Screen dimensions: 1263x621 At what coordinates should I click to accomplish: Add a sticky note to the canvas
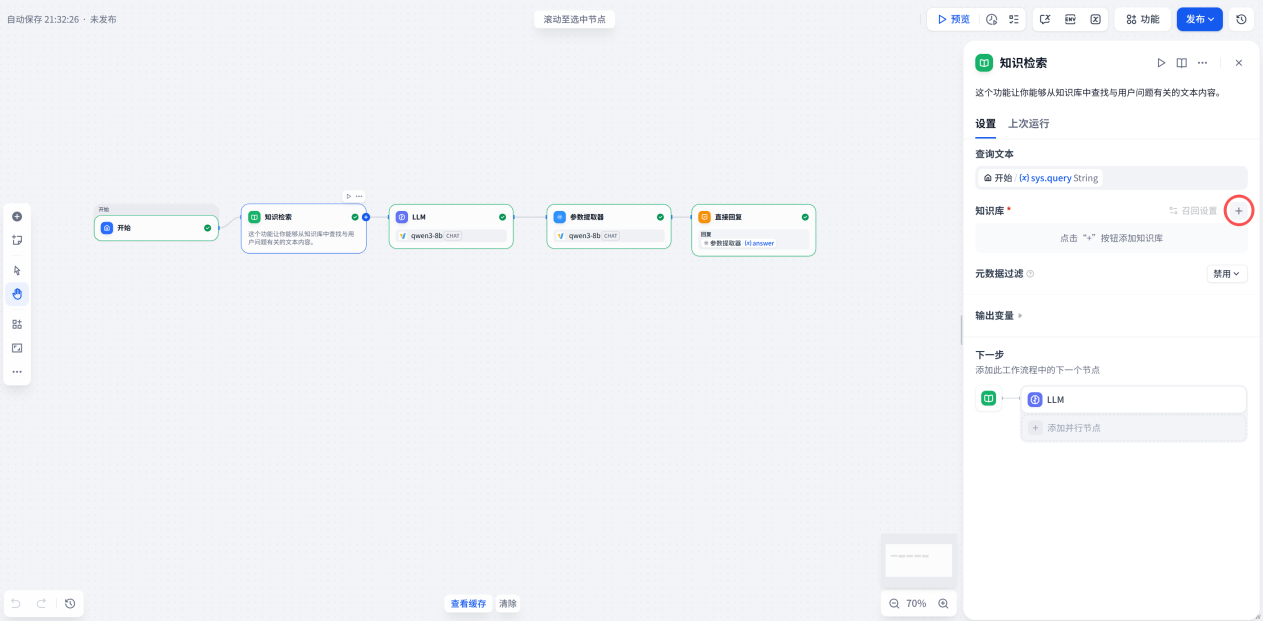(17, 240)
